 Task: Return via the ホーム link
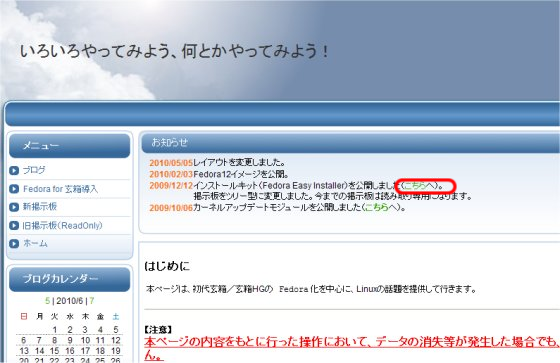coord(35,243)
